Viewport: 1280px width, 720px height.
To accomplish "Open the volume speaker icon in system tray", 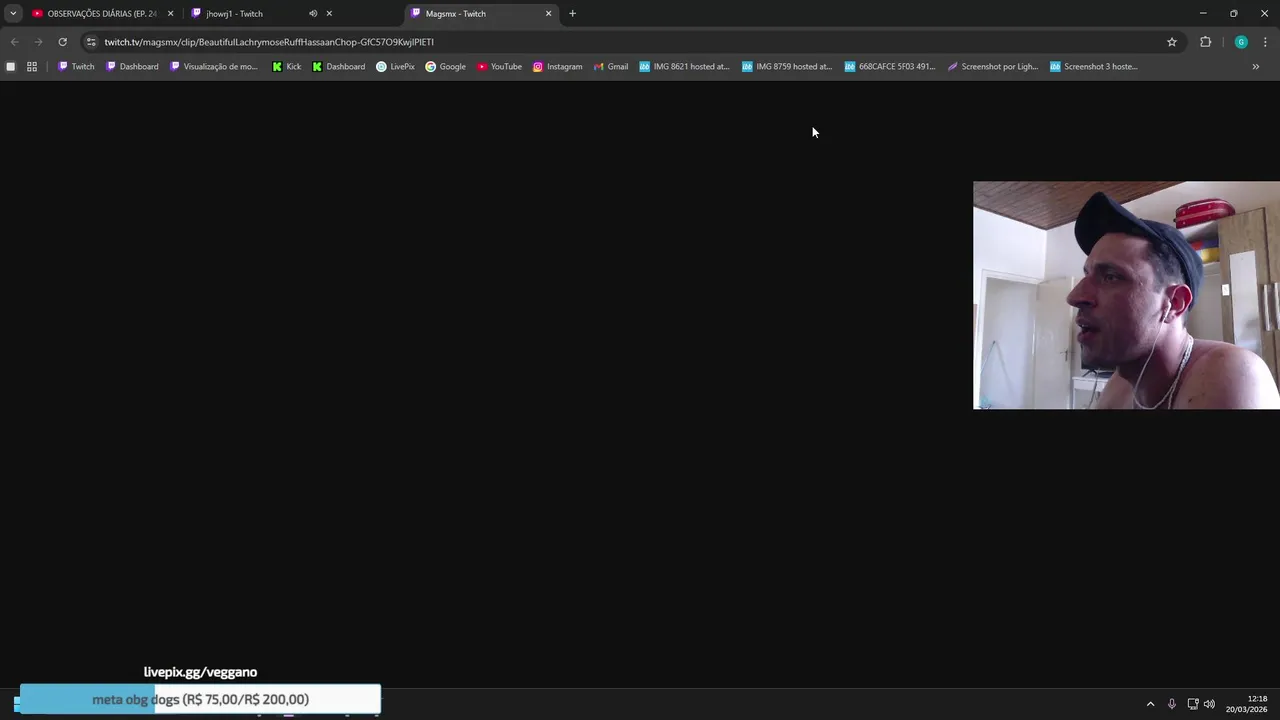I will (x=1209, y=704).
